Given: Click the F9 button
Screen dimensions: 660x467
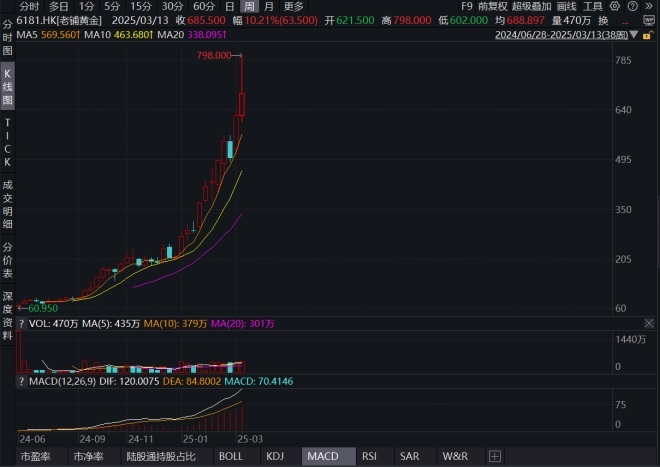Looking at the screenshot, I should click(x=466, y=6).
